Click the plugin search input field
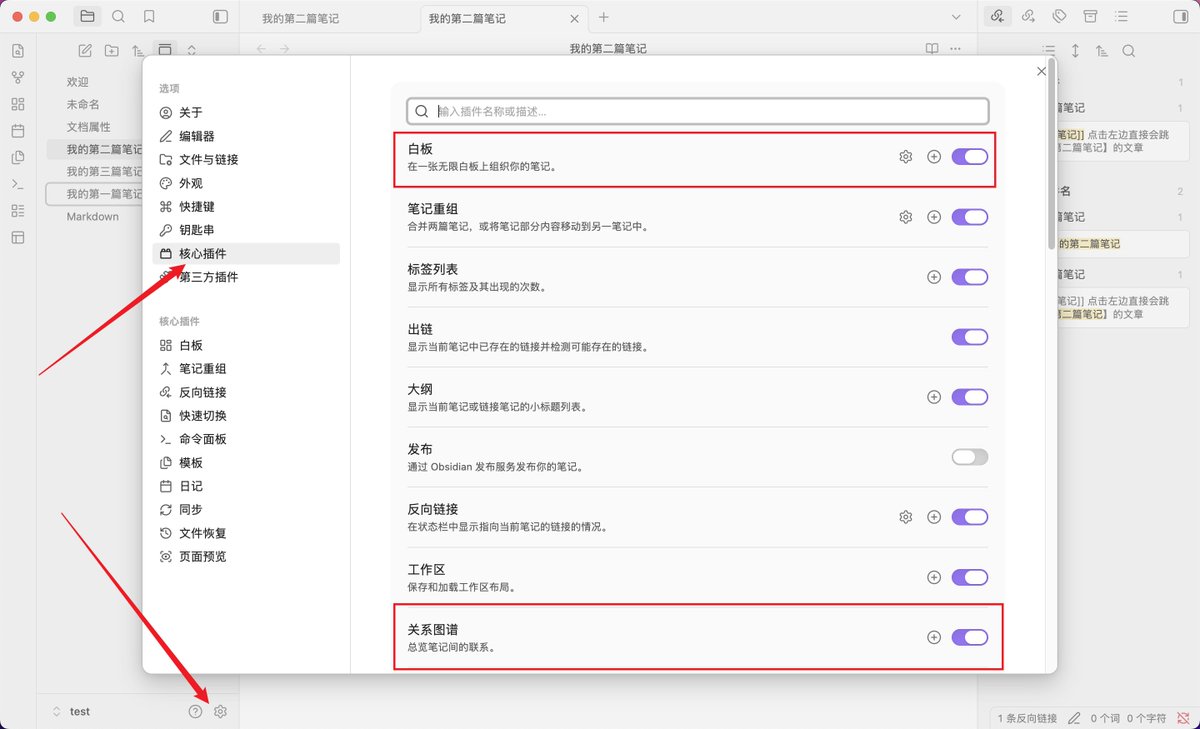1200x729 pixels. [698, 111]
